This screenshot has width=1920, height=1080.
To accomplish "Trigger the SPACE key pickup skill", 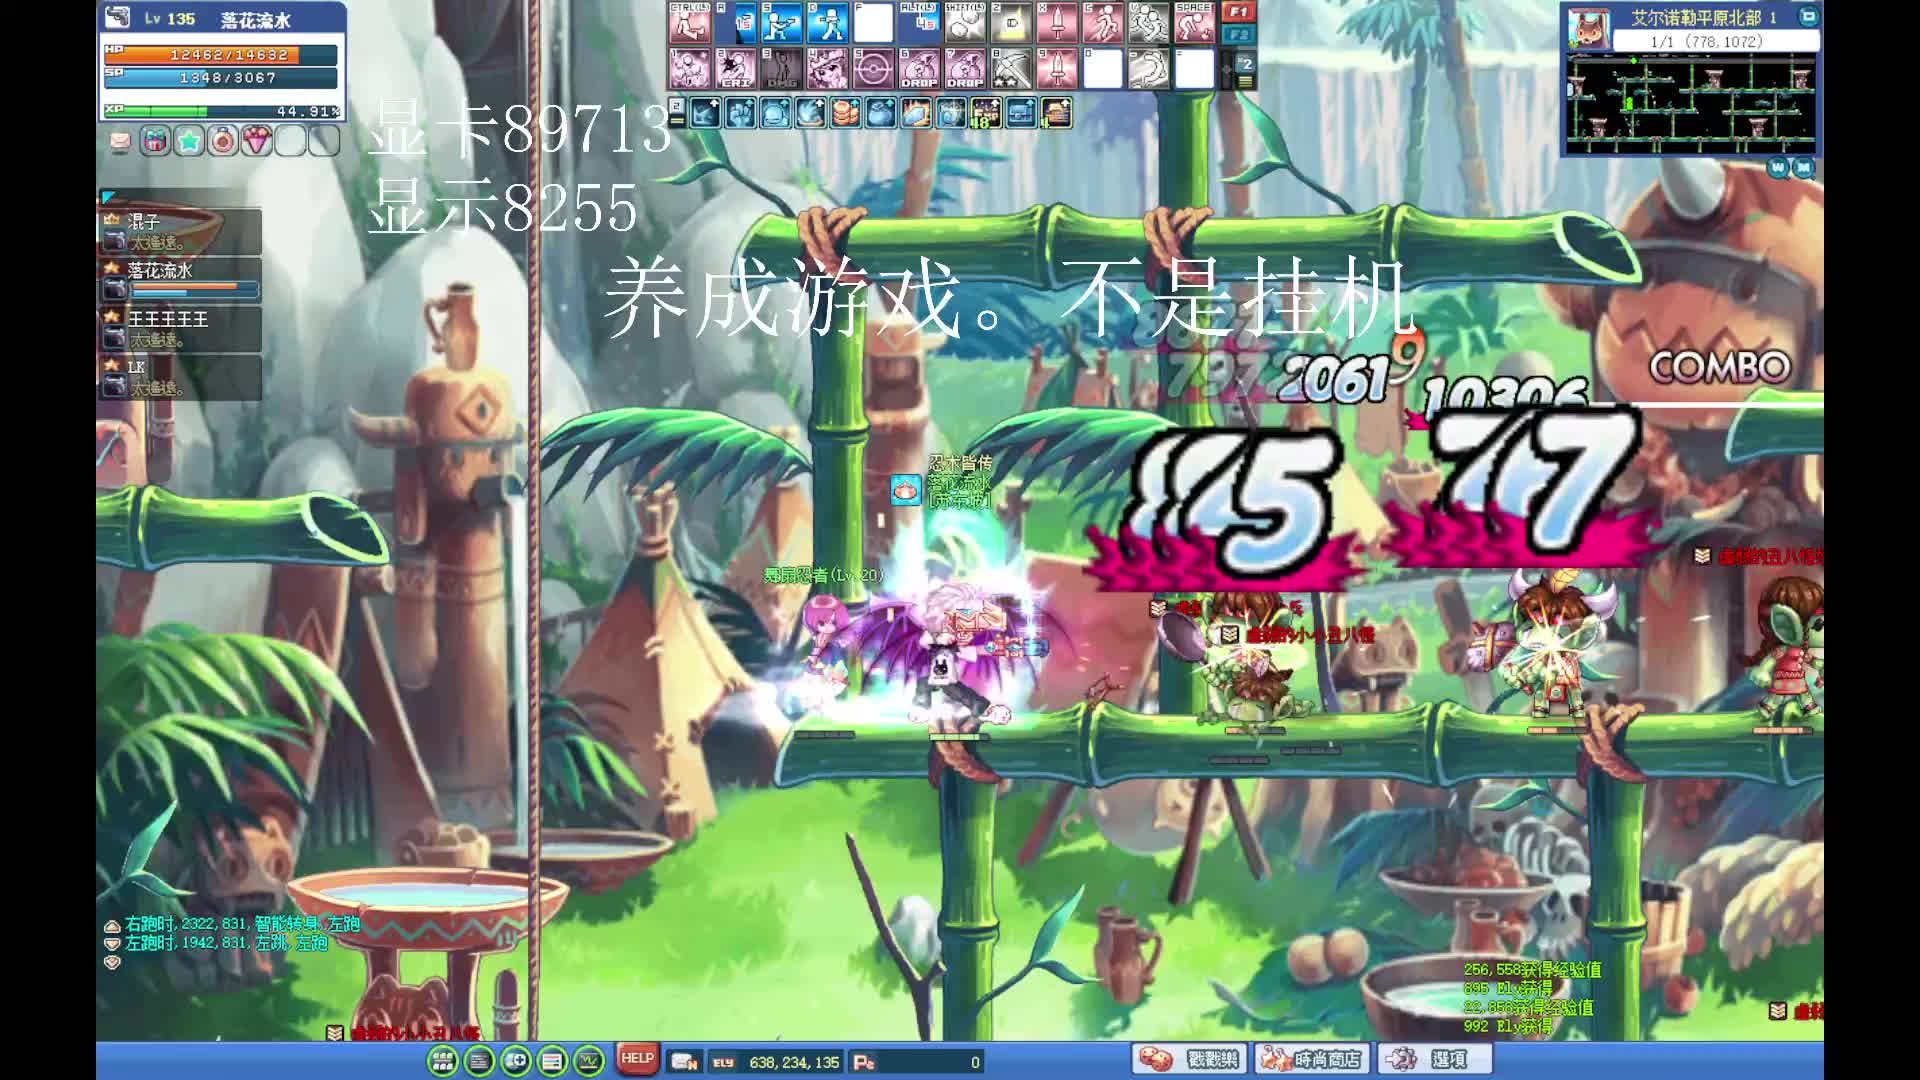I will click(1194, 23).
